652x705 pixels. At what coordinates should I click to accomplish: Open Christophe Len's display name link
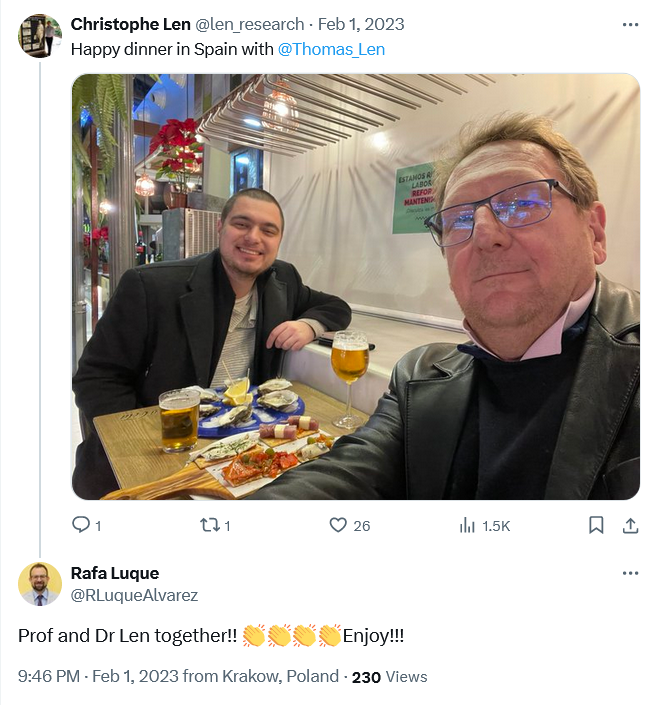[130, 24]
